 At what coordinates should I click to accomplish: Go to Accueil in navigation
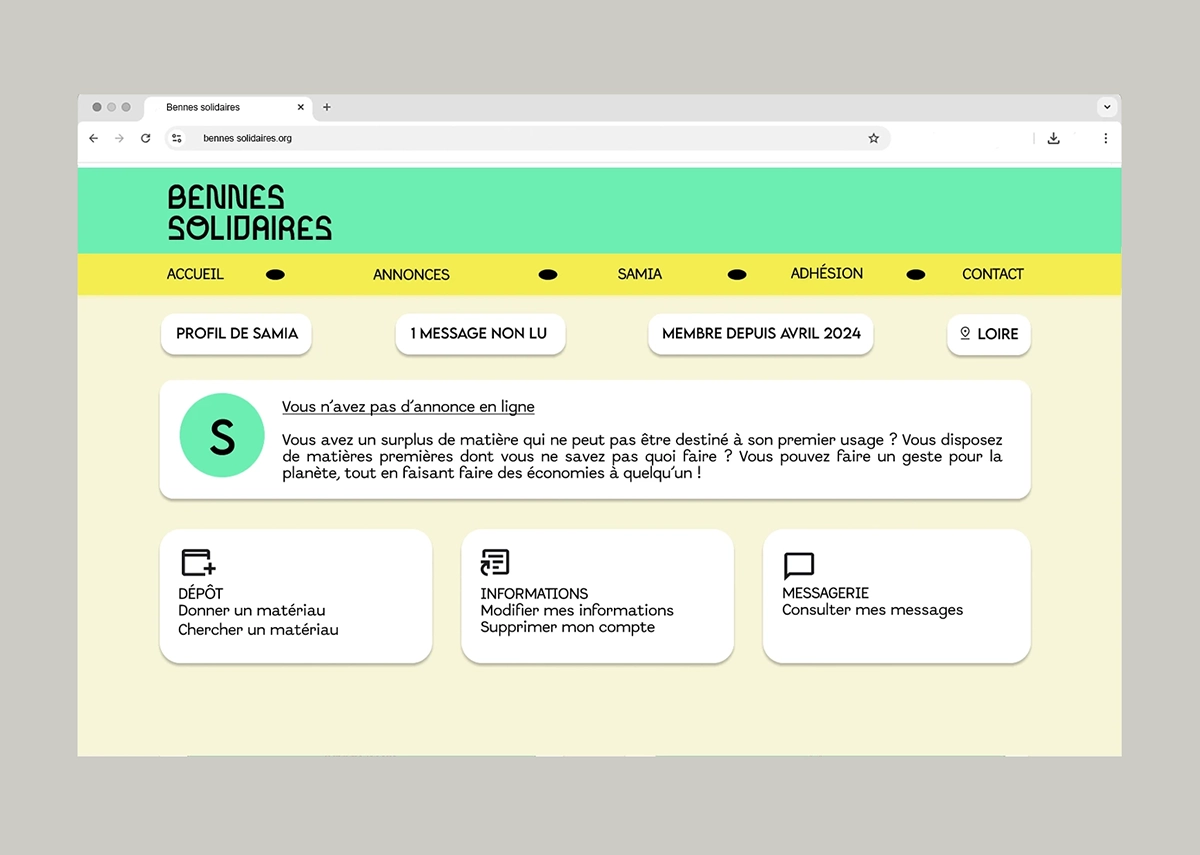(195, 274)
